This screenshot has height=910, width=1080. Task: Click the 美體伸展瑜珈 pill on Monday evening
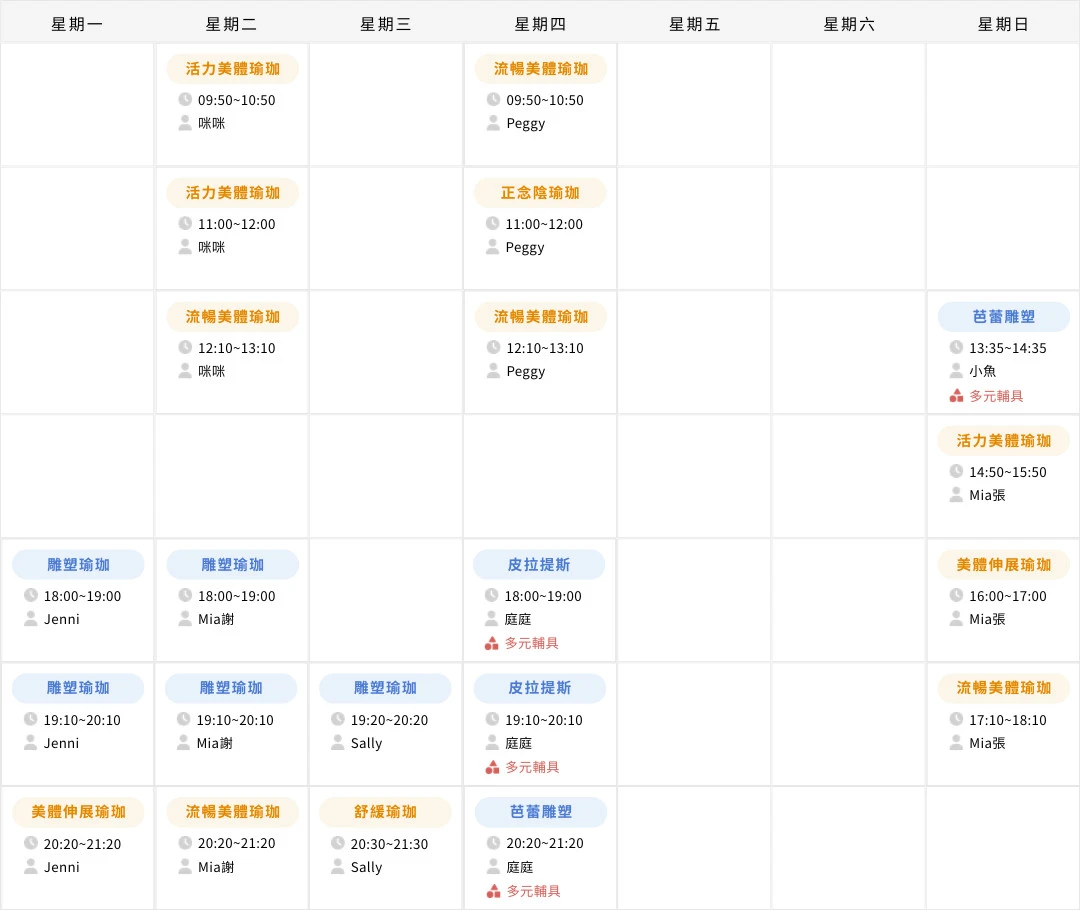pos(77,812)
